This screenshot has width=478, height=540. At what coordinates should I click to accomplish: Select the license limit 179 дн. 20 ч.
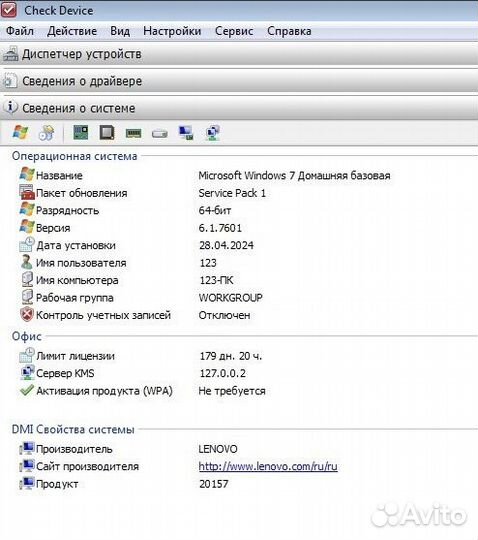pyautogui.click(x=231, y=356)
